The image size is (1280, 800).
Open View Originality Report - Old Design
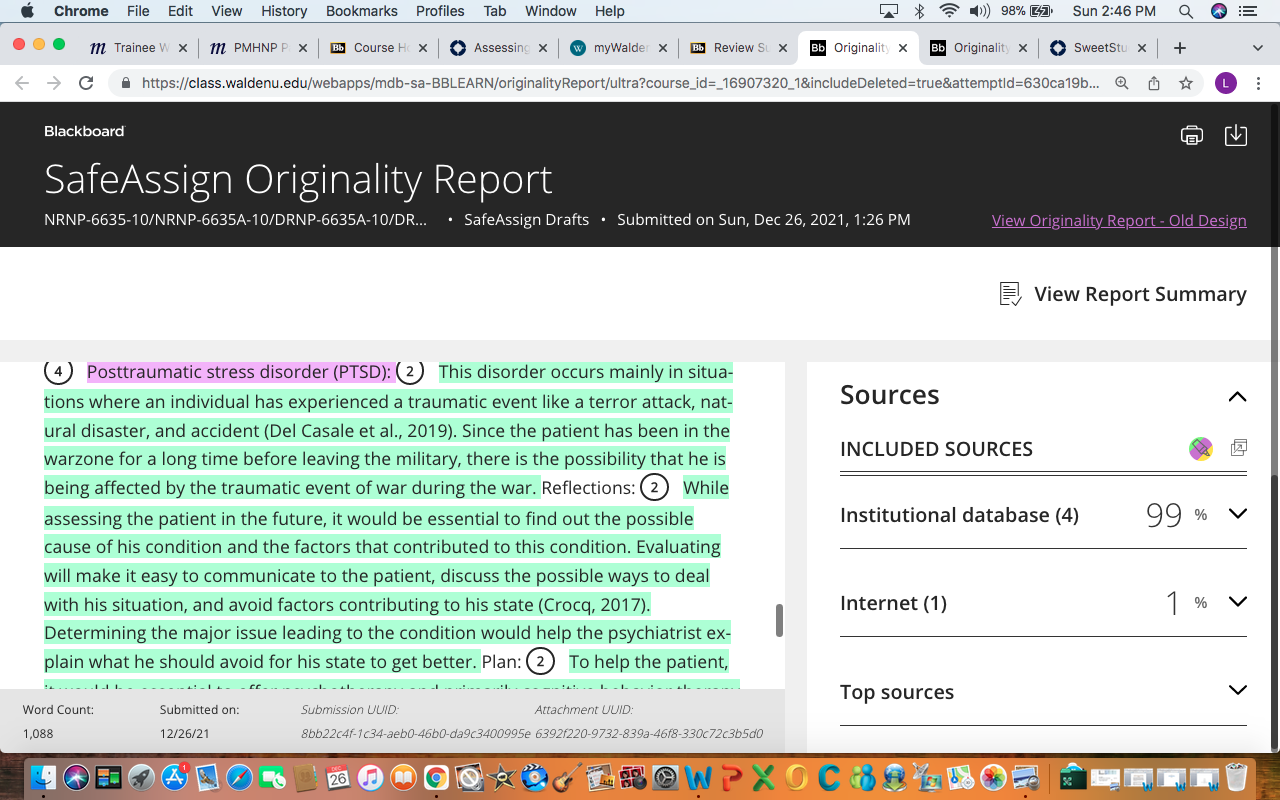(x=1119, y=220)
